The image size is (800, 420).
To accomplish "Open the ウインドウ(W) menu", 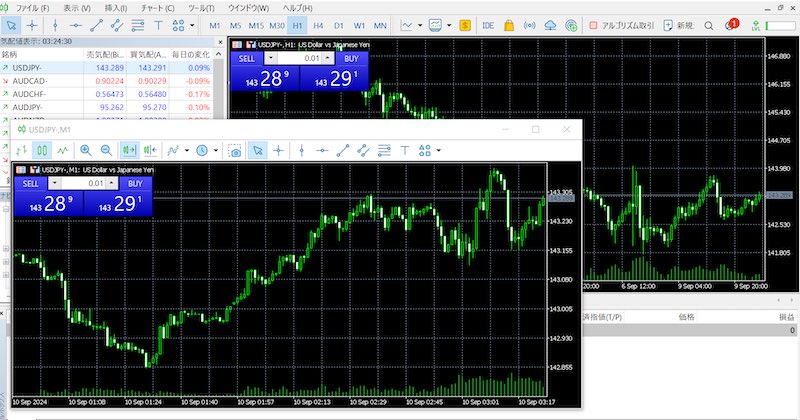I will 248,8.
